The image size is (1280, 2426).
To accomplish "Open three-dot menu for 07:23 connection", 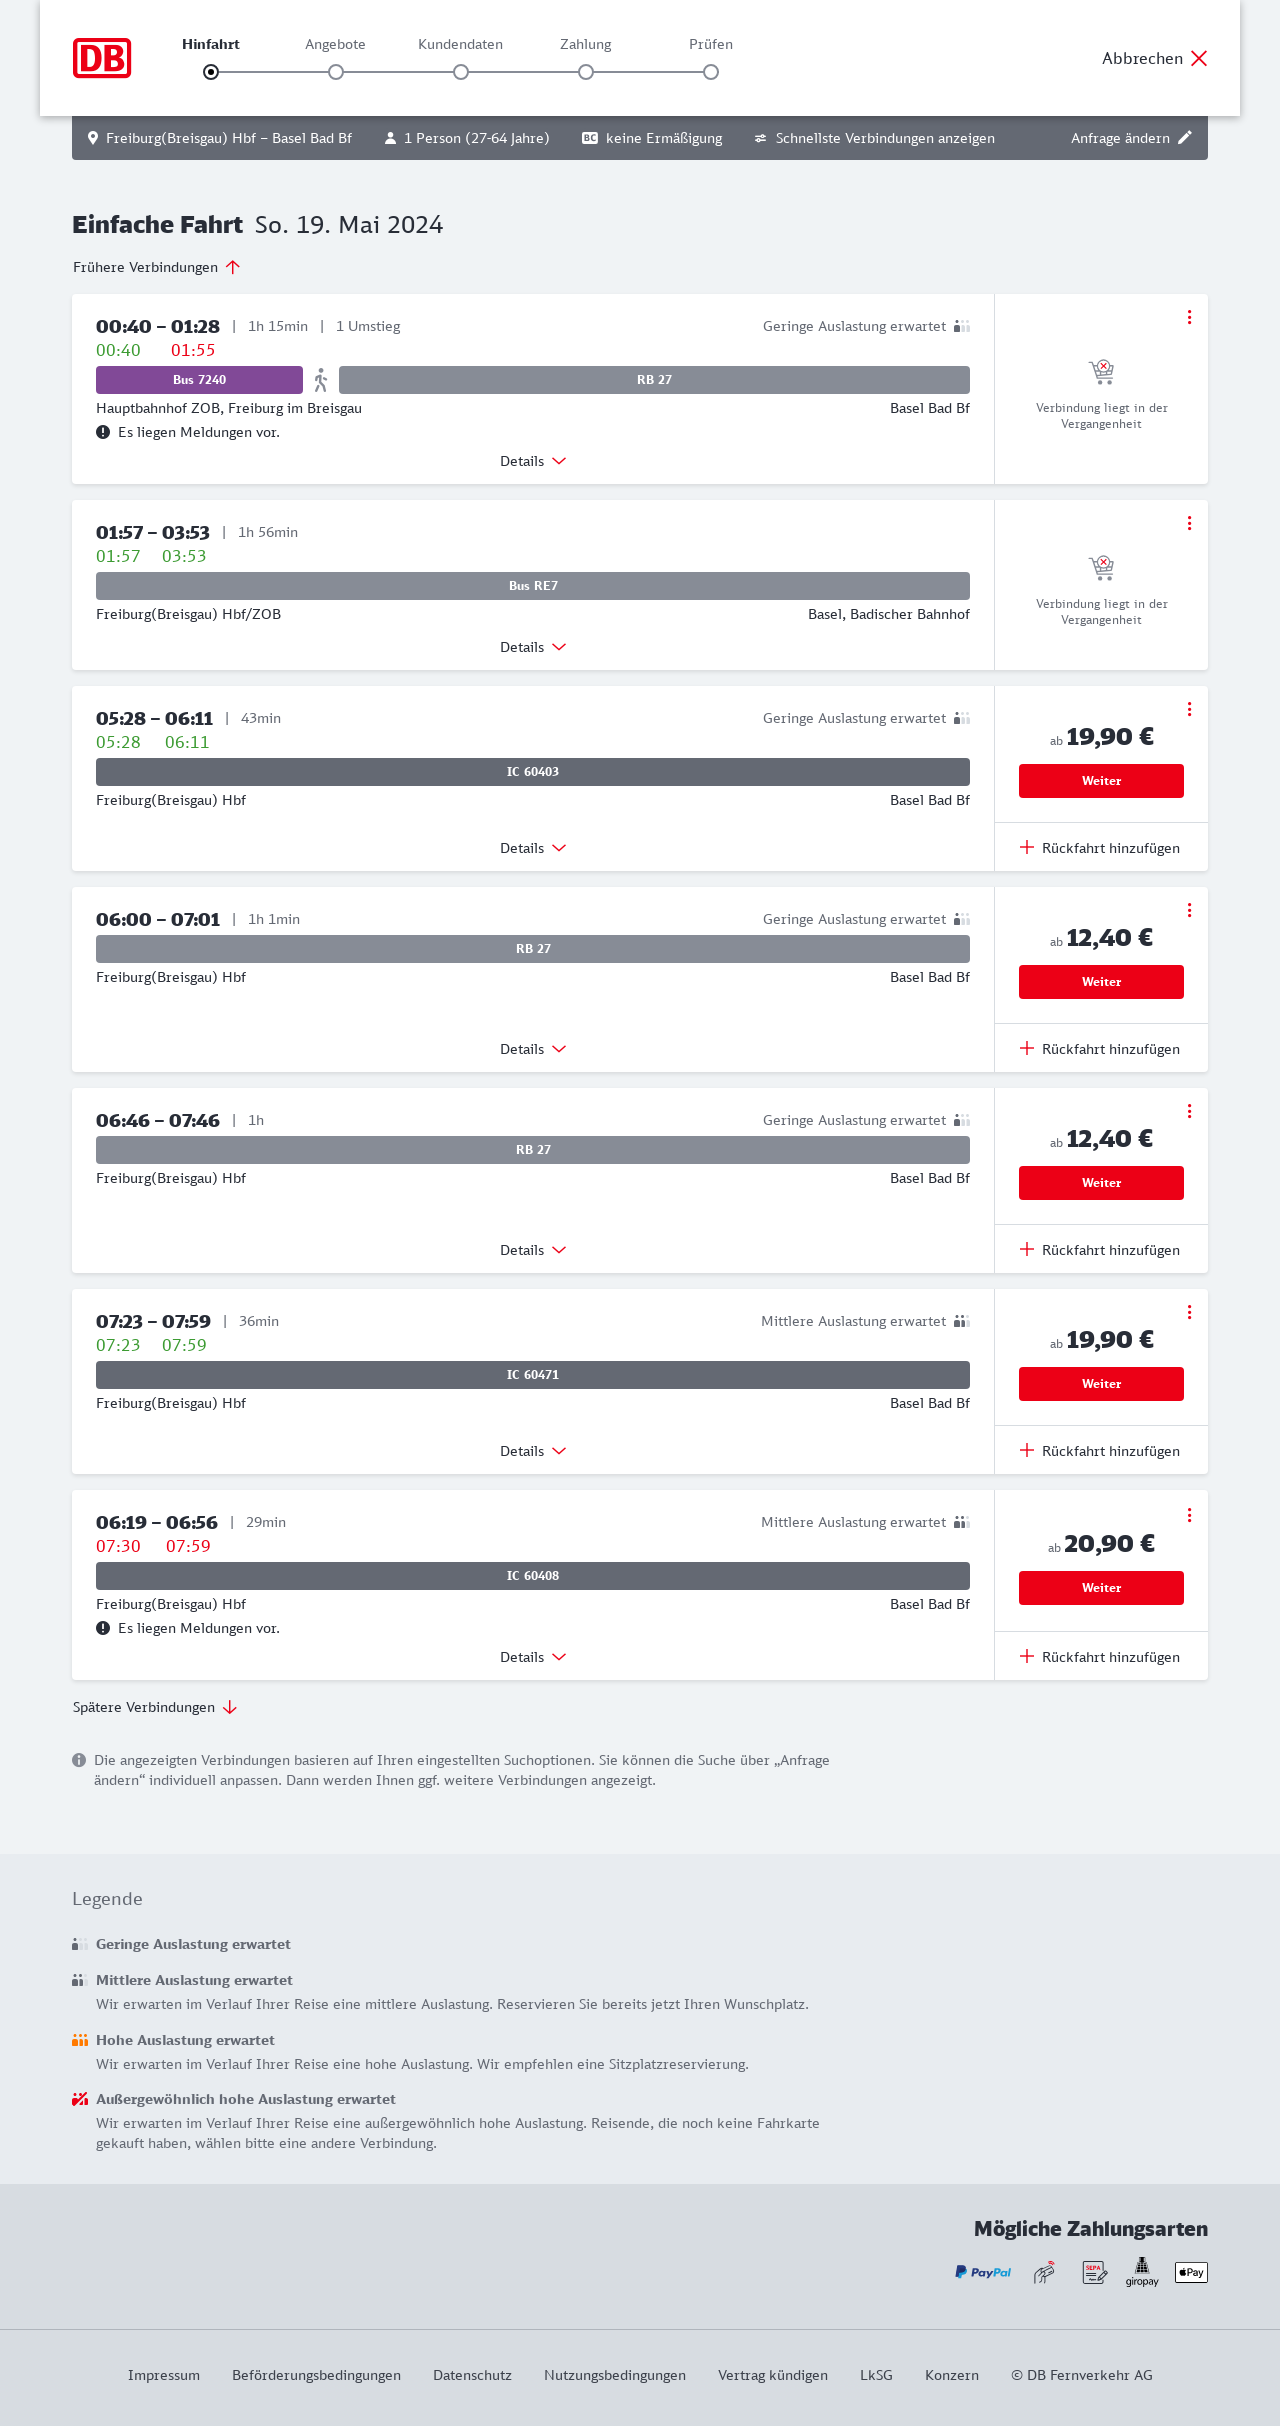I will click(1189, 1312).
